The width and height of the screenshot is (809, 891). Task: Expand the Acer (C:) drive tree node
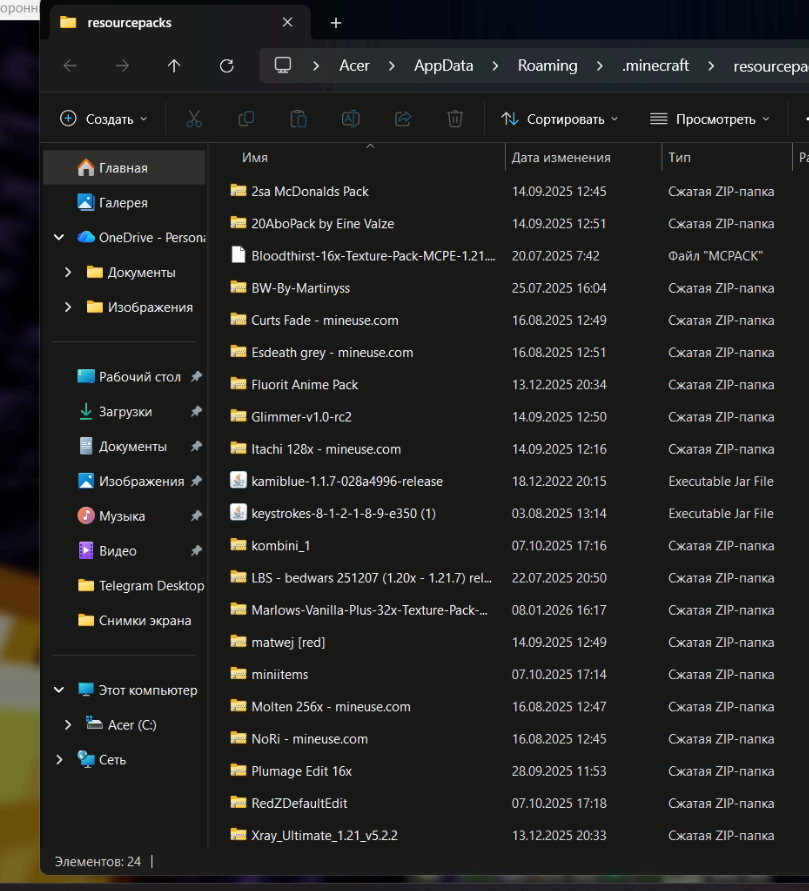point(68,725)
